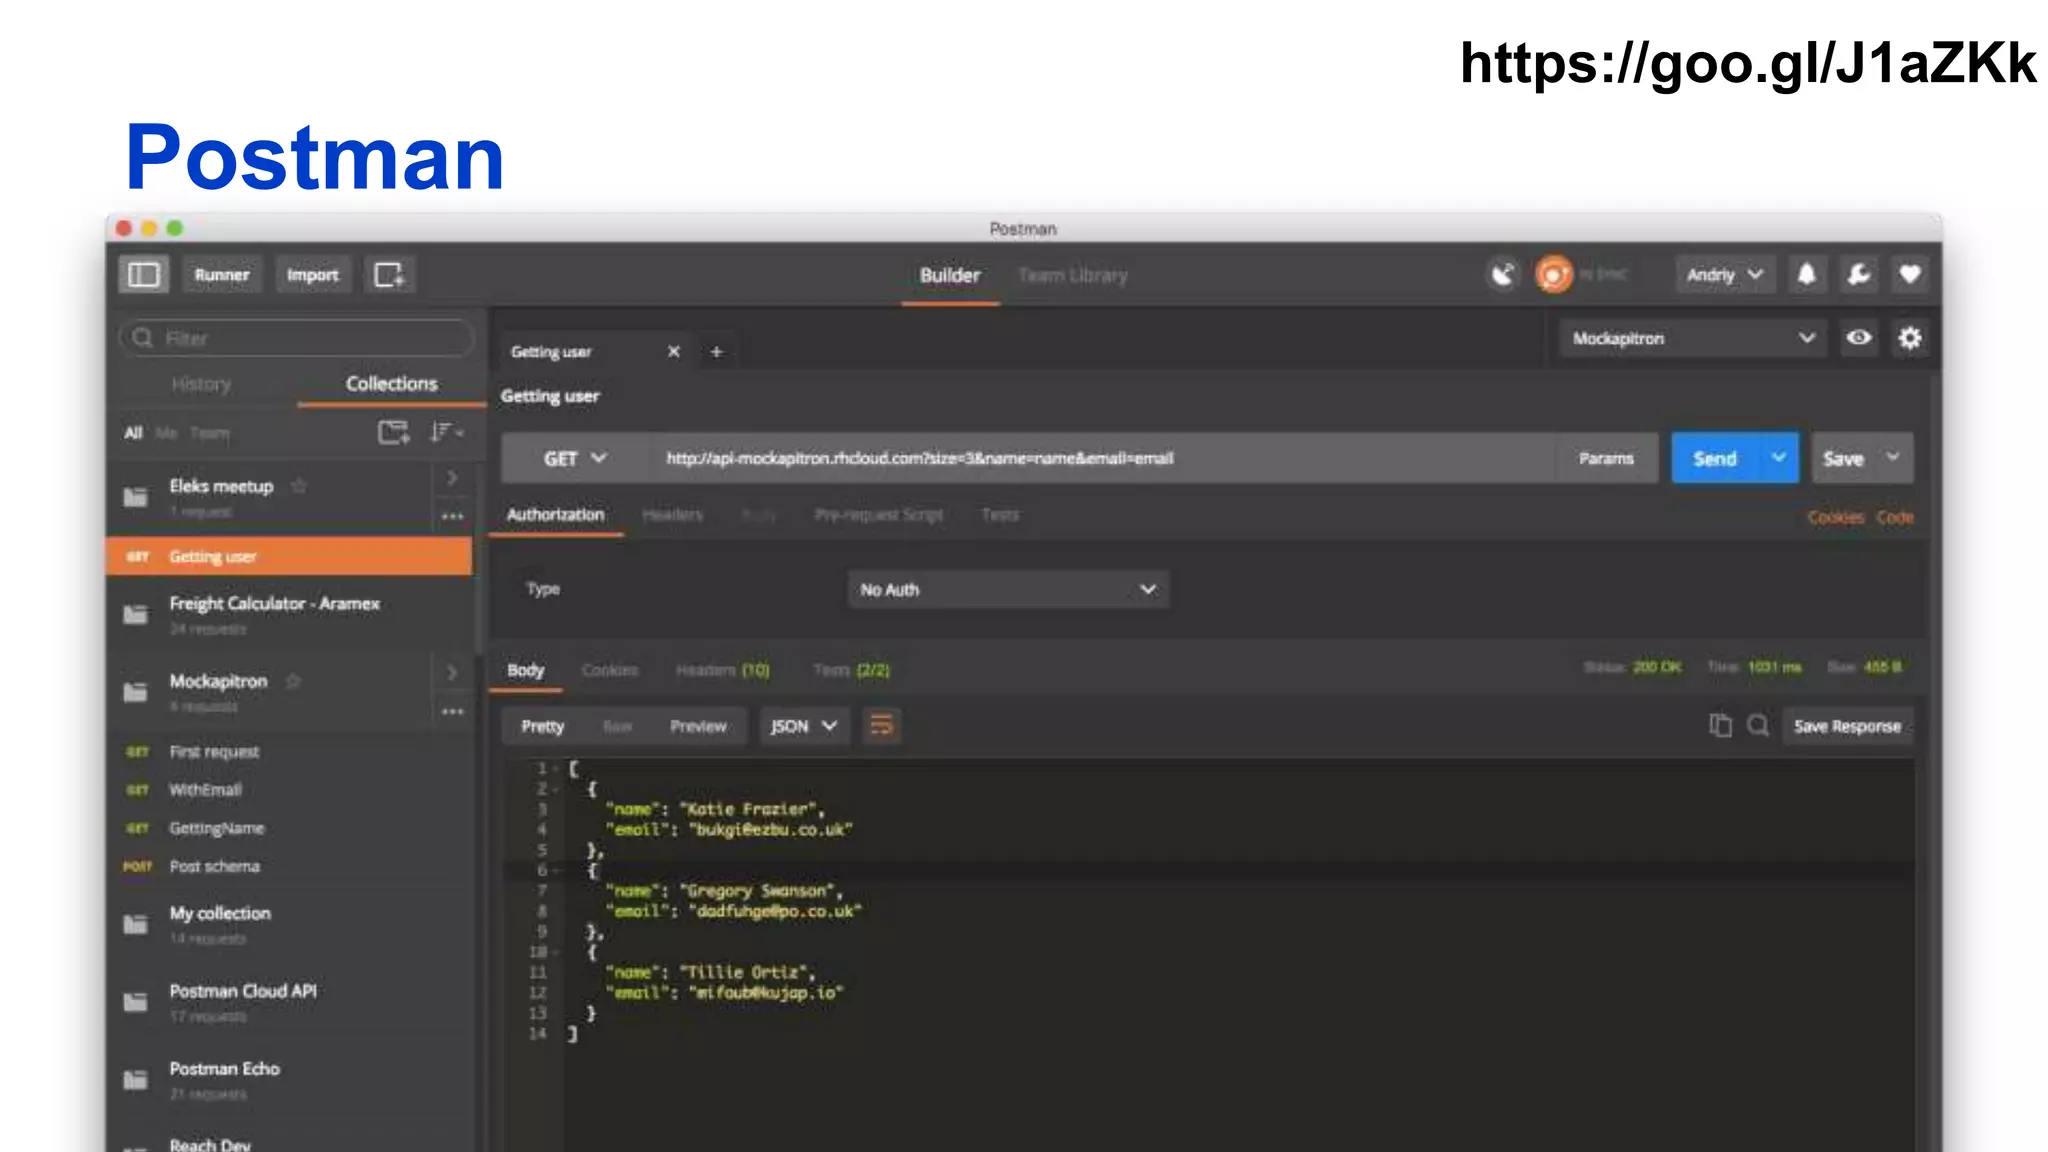Open the Postman Echo collection
The width and height of the screenshot is (2048, 1152).
(289, 1079)
